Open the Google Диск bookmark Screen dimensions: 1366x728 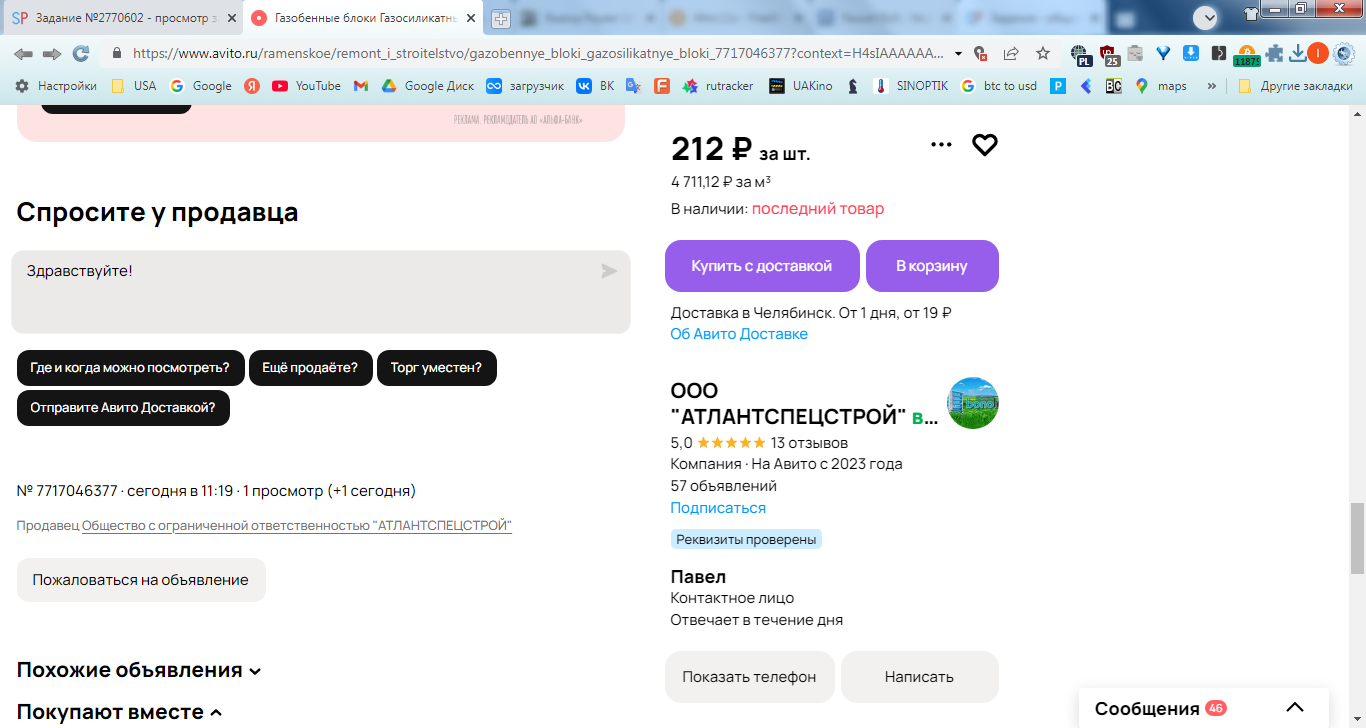pos(428,86)
